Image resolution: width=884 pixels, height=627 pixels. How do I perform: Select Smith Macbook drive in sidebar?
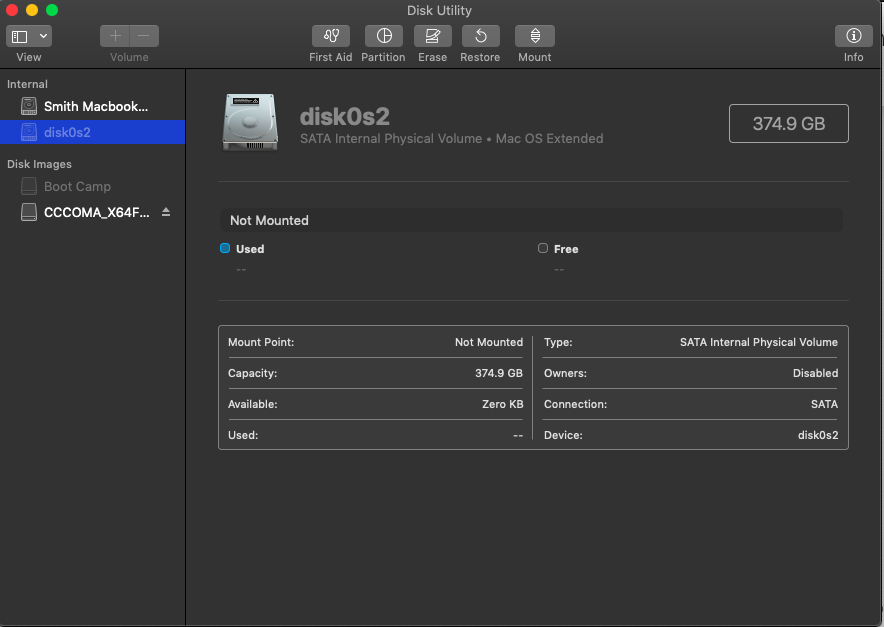pyautogui.click(x=95, y=106)
